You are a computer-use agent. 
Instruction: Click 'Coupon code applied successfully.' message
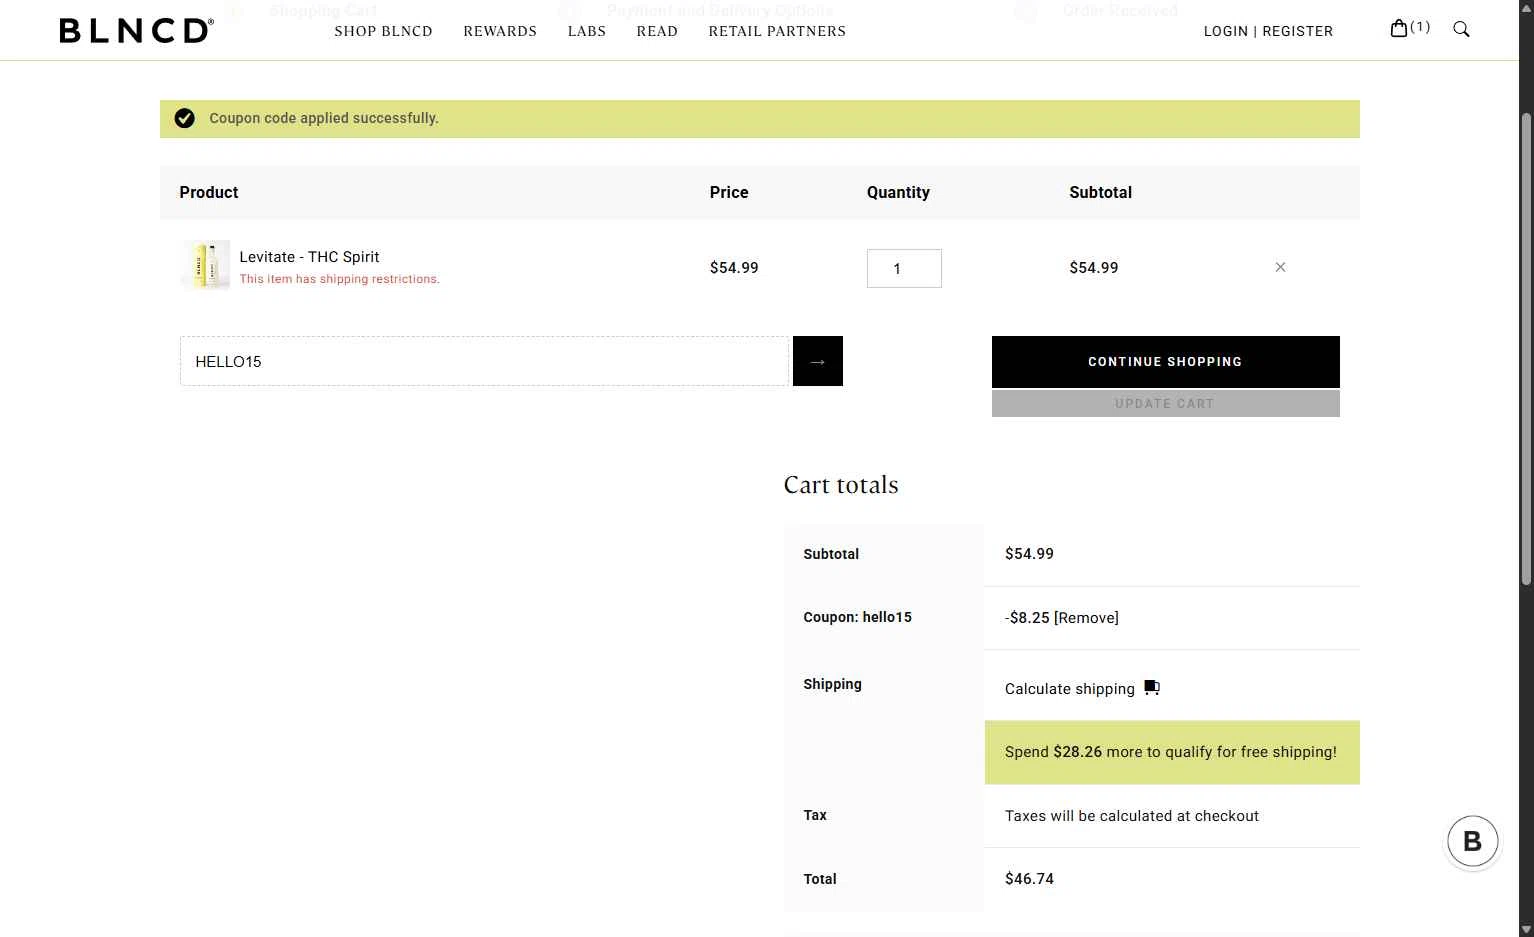324,118
